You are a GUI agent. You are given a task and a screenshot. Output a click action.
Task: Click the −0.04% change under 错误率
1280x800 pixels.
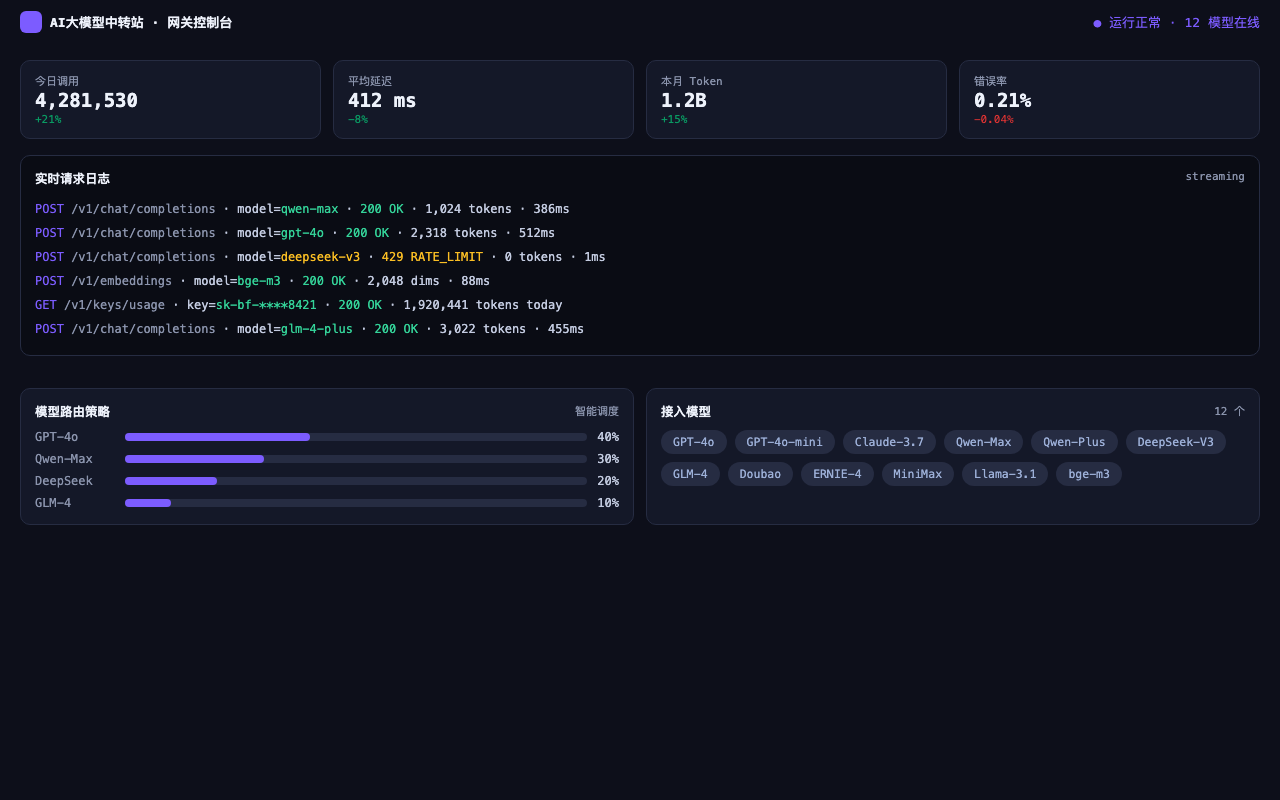[994, 120]
